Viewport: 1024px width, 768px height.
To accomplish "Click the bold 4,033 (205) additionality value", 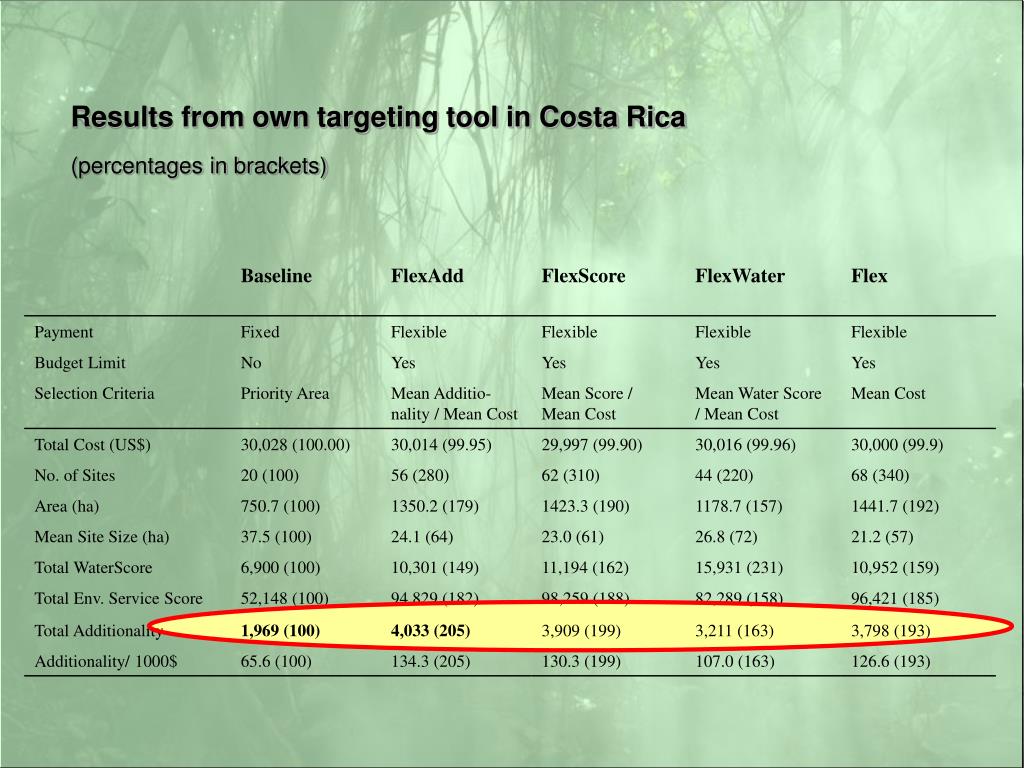I will (x=430, y=631).
